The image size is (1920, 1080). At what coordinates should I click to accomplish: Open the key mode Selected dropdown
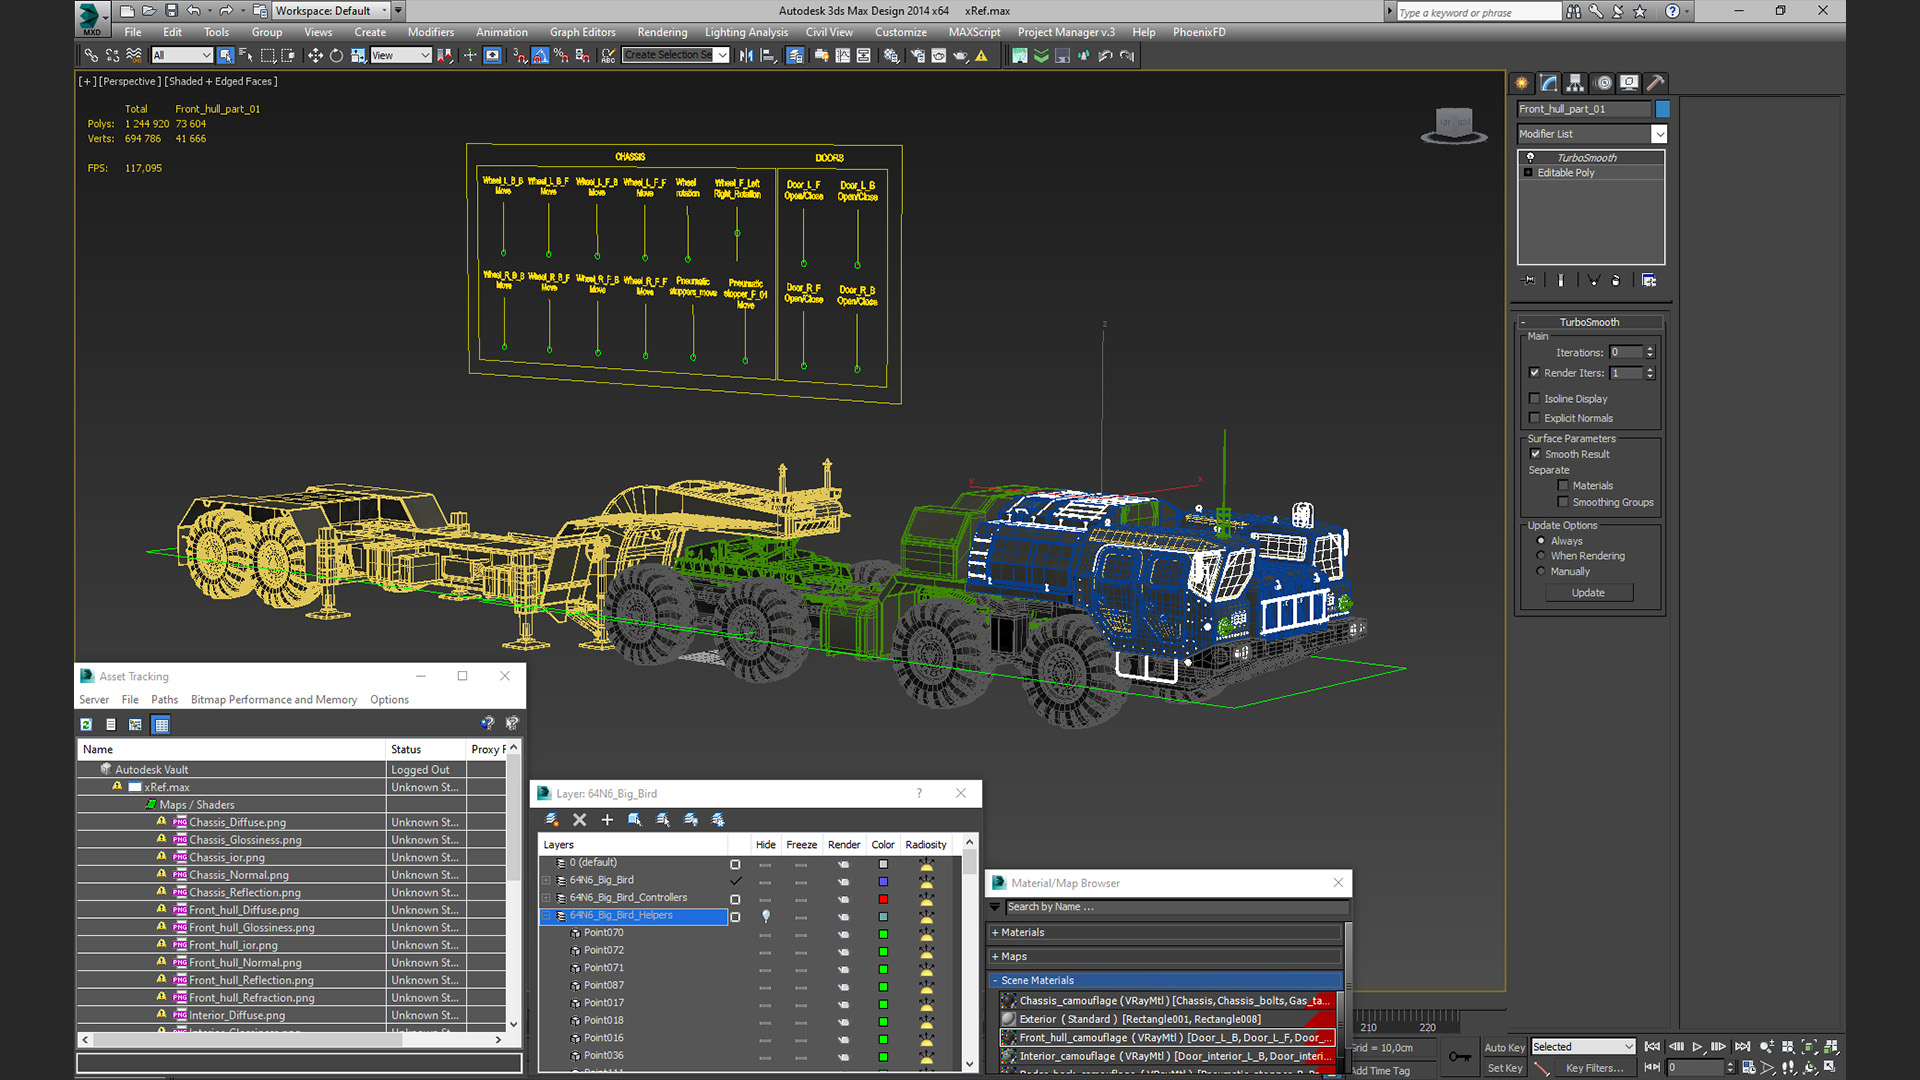1583,1047
